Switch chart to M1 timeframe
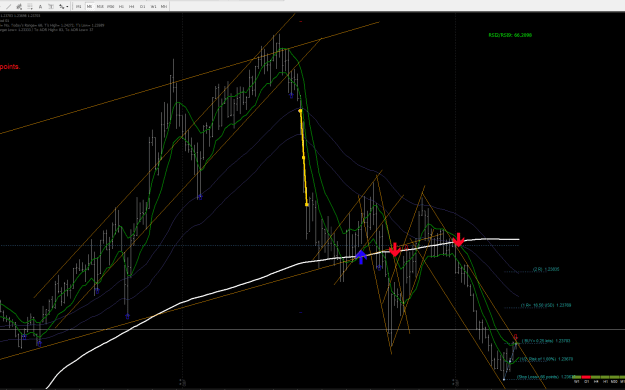The image size is (625, 390). 79,6
